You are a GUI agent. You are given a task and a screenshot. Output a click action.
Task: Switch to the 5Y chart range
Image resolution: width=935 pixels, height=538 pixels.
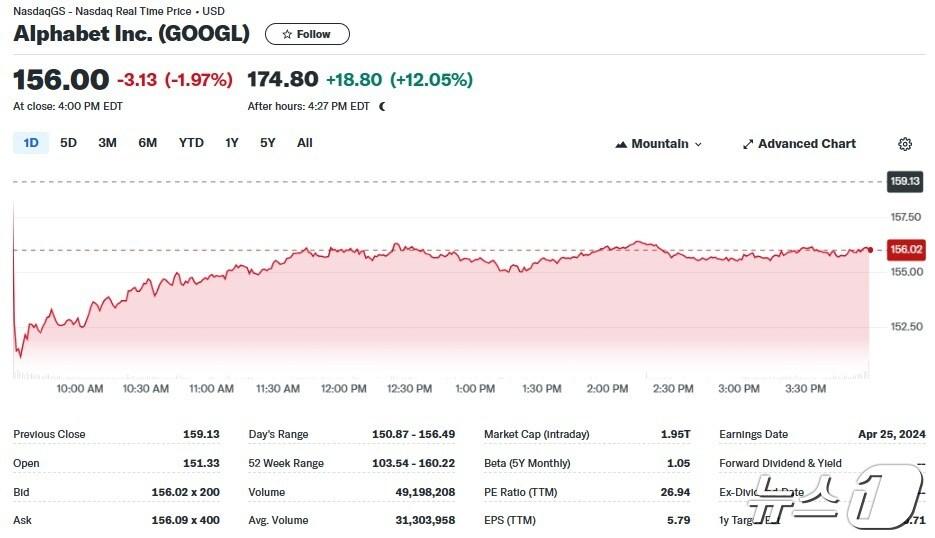(268, 143)
